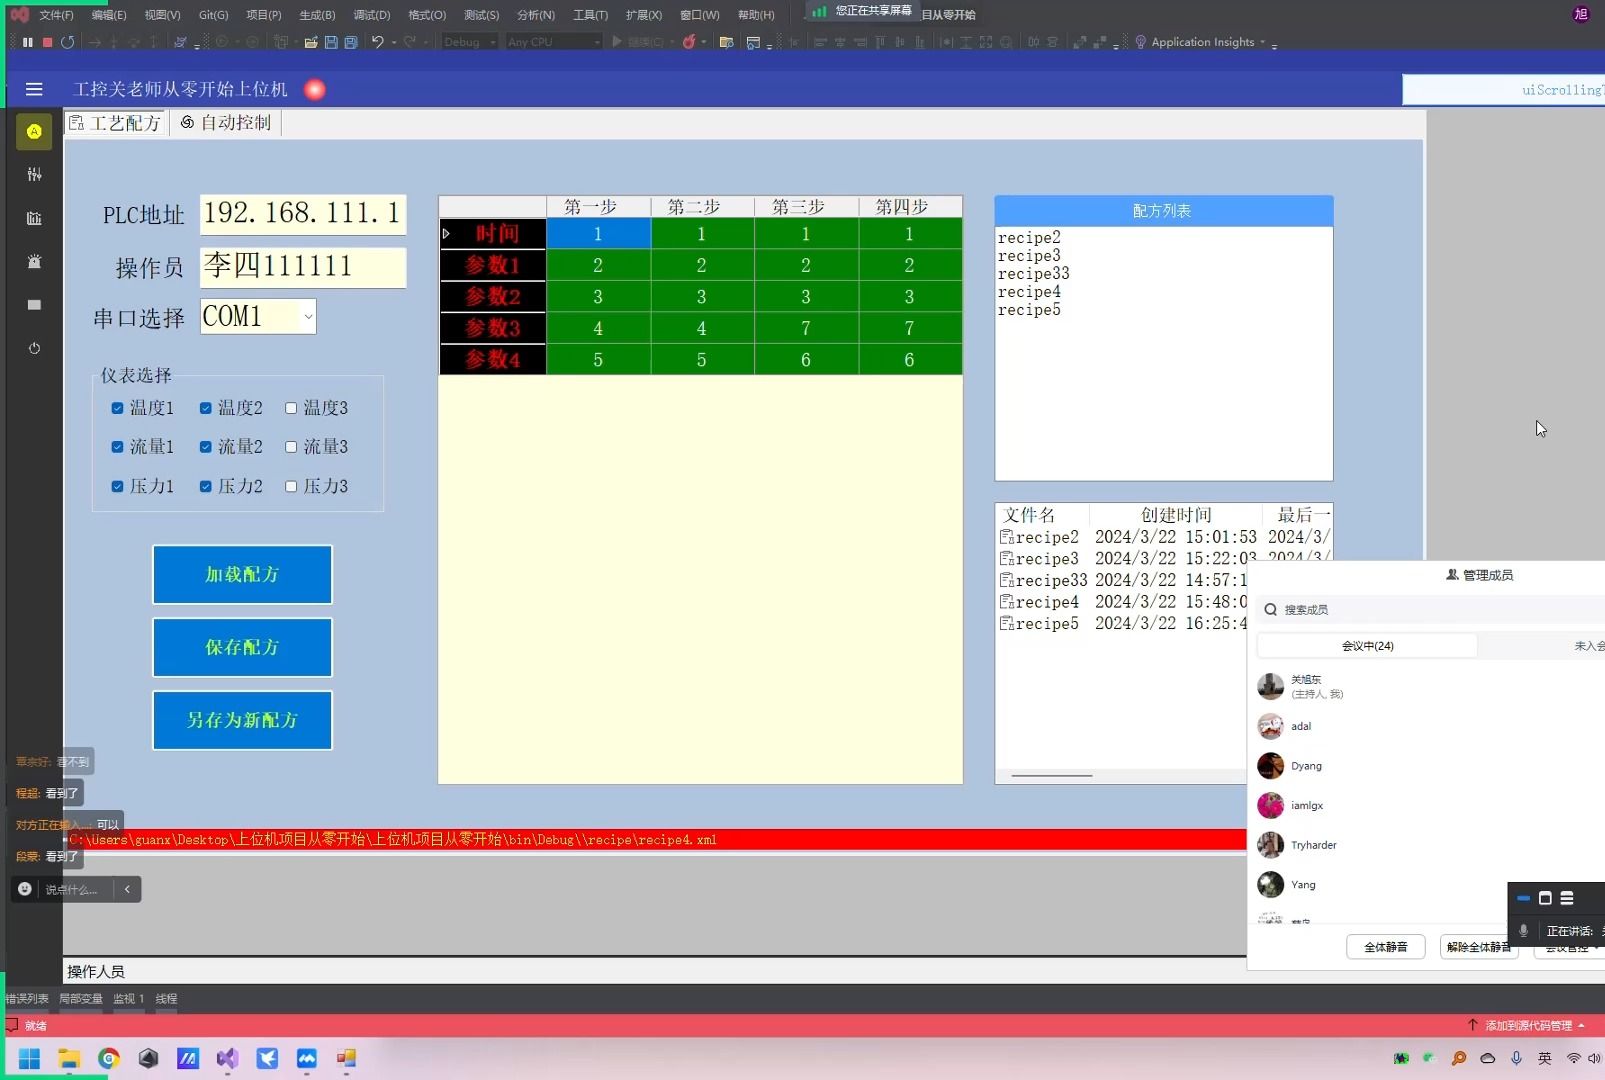
Task: Pause debugging in Visual Studio toolbar
Action: click(28, 42)
